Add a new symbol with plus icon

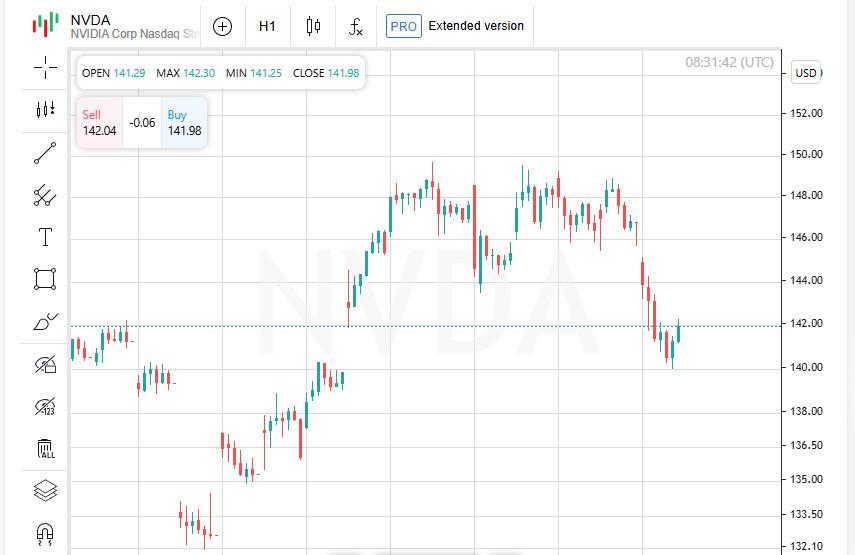[x=222, y=26]
